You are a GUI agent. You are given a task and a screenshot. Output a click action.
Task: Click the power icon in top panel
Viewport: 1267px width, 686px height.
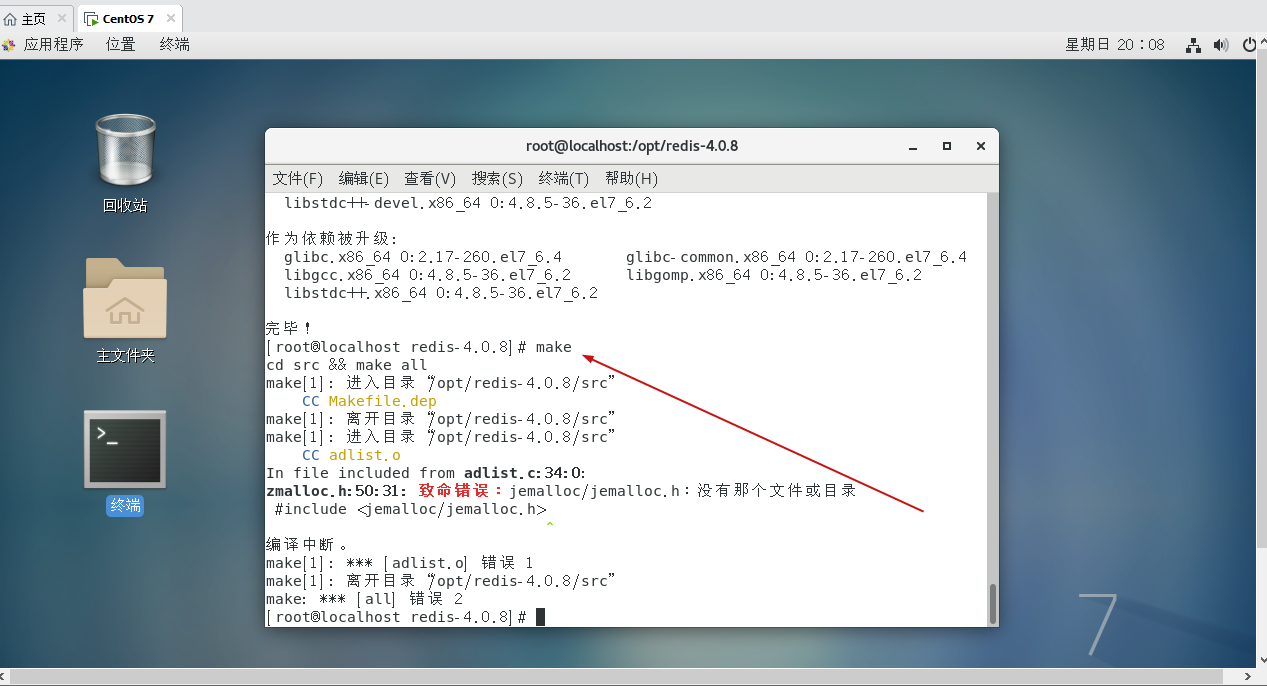tap(1250, 45)
